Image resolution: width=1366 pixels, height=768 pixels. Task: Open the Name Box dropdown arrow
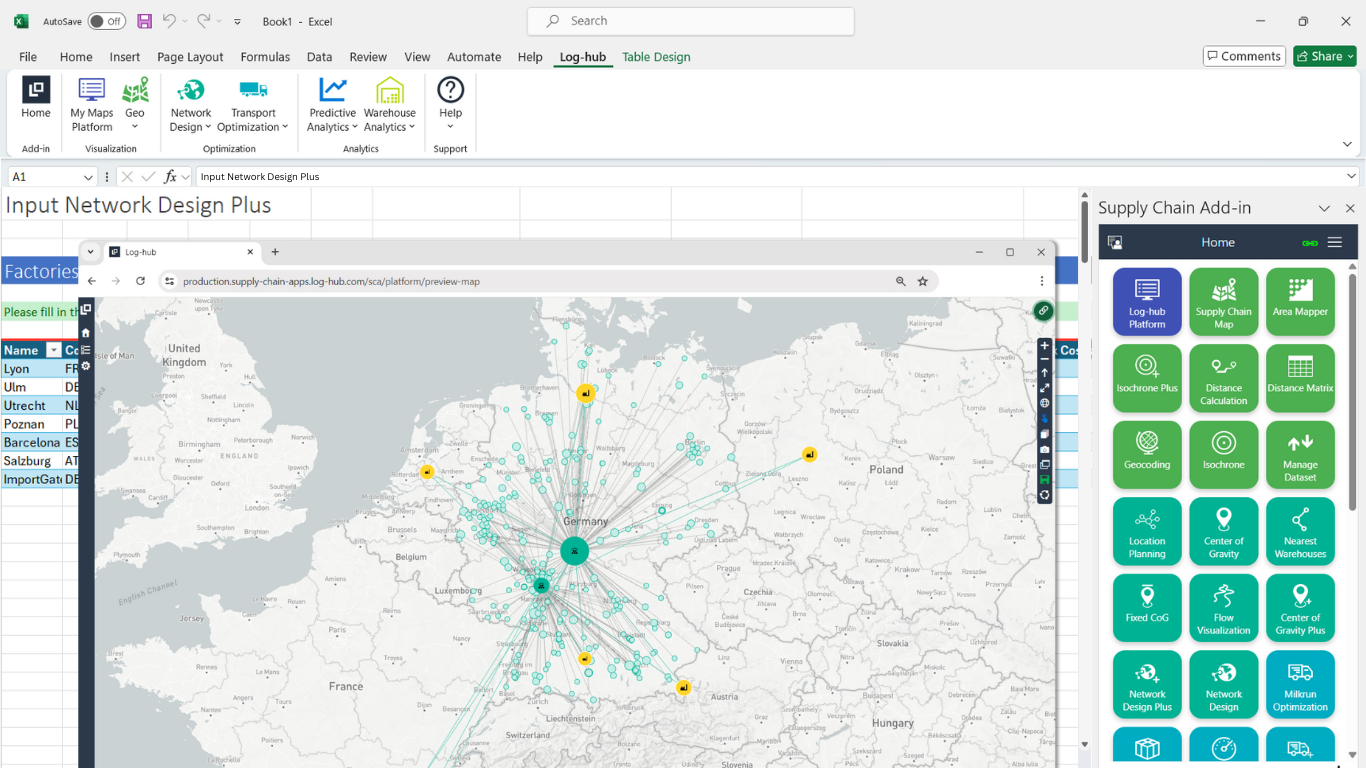click(x=88, y=177)
